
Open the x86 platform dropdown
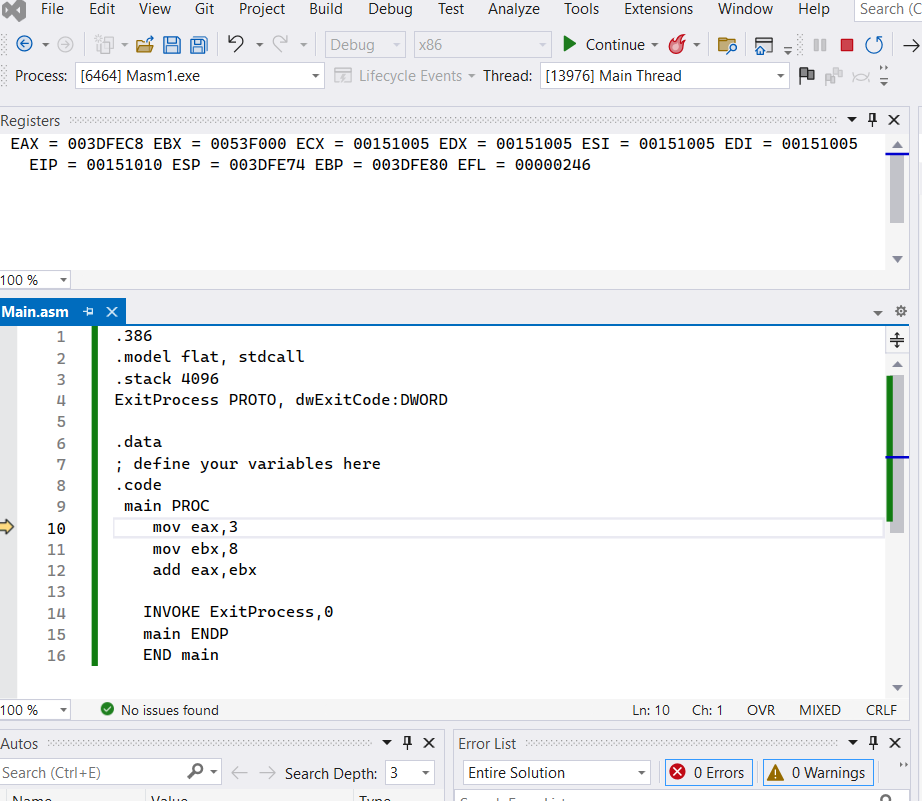click(482, 45)
